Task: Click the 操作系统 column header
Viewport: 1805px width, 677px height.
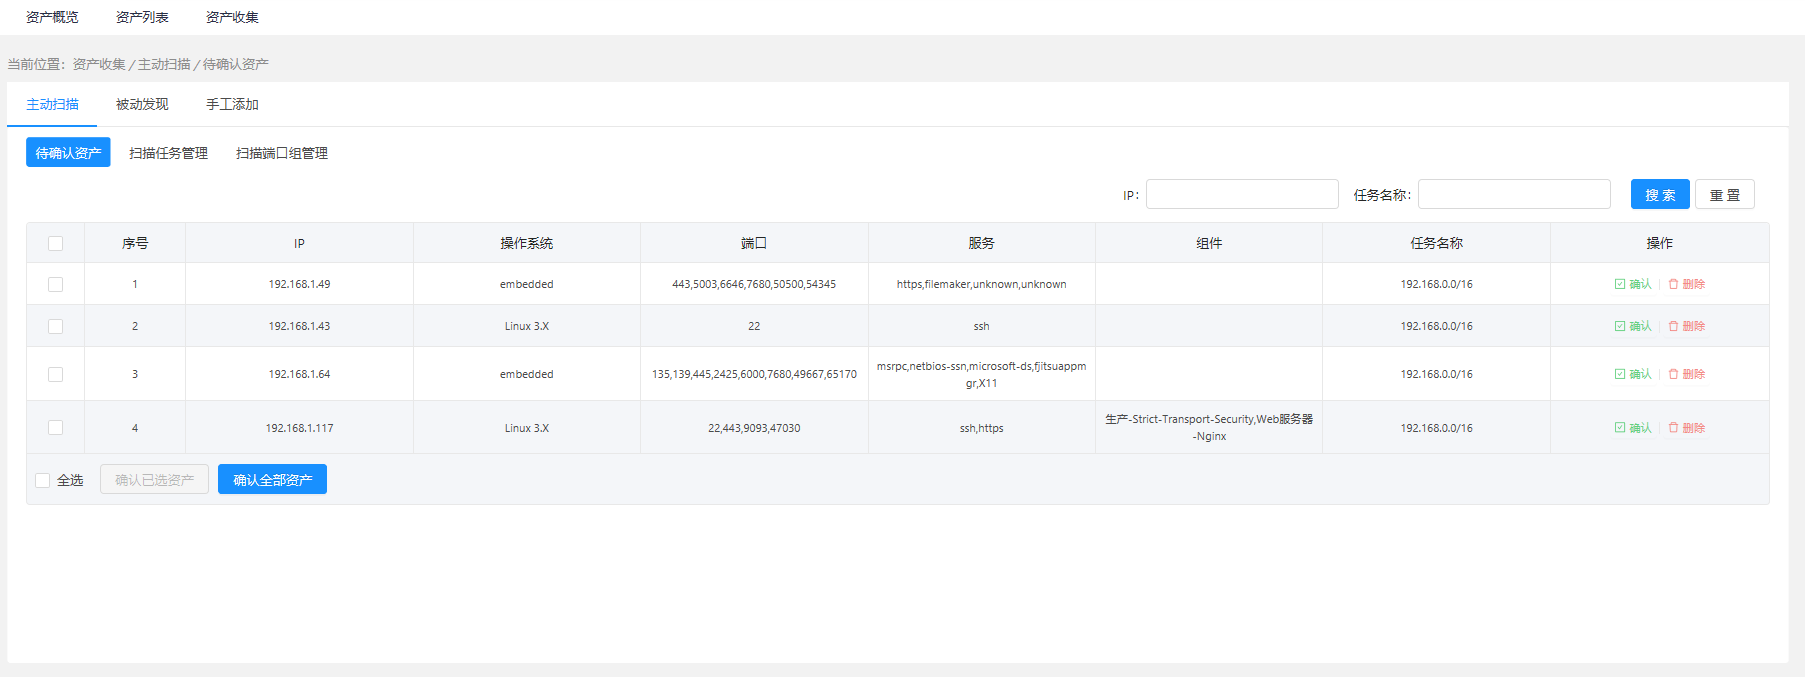Action: 527,243
